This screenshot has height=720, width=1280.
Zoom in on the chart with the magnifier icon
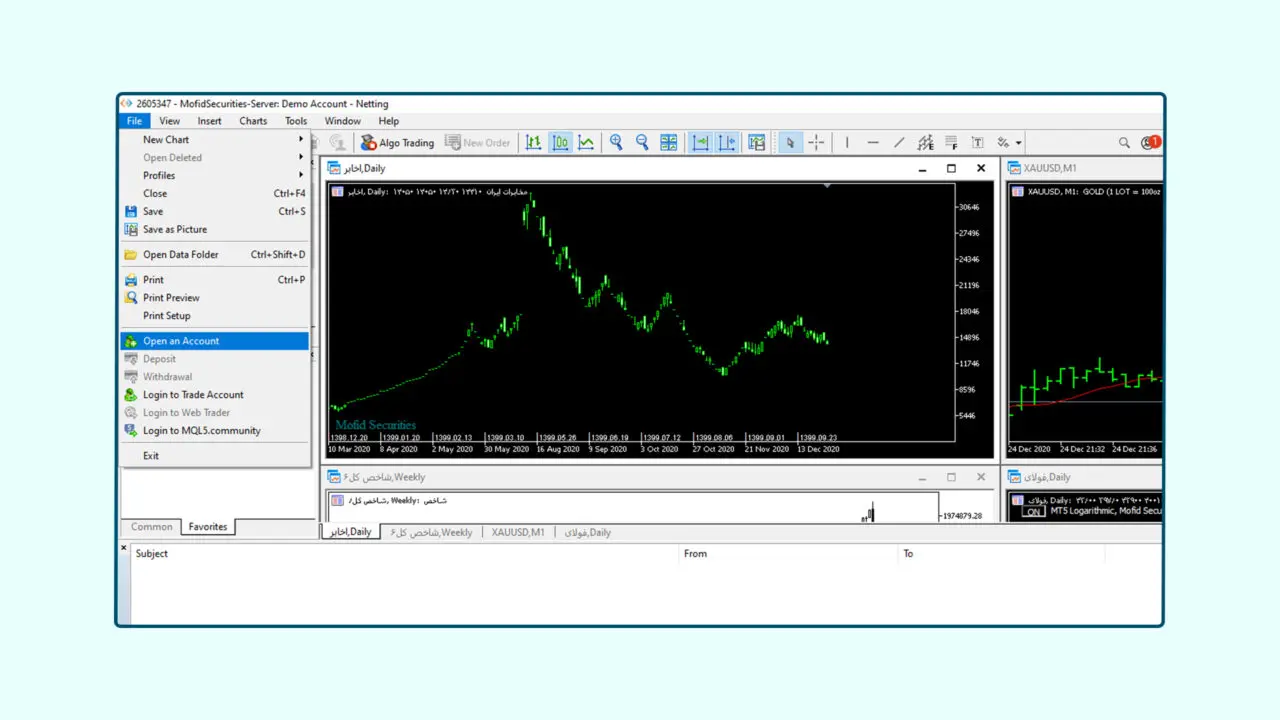click(x=616, y=143)
